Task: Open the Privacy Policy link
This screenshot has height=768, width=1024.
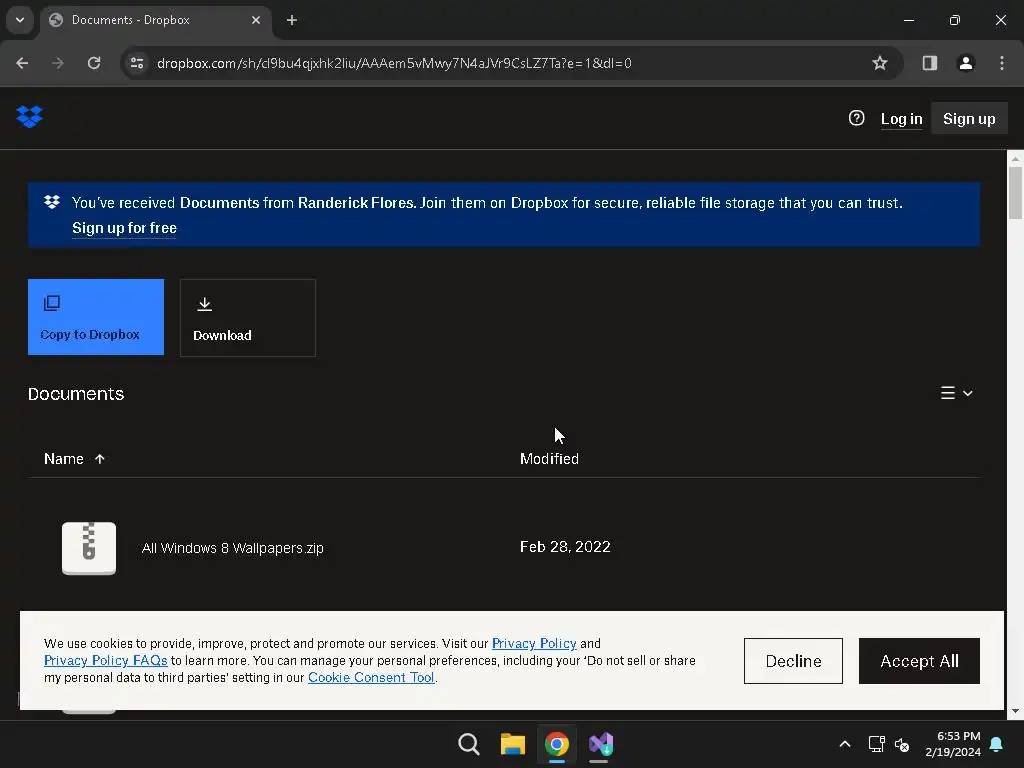Action: click(534, 643)
